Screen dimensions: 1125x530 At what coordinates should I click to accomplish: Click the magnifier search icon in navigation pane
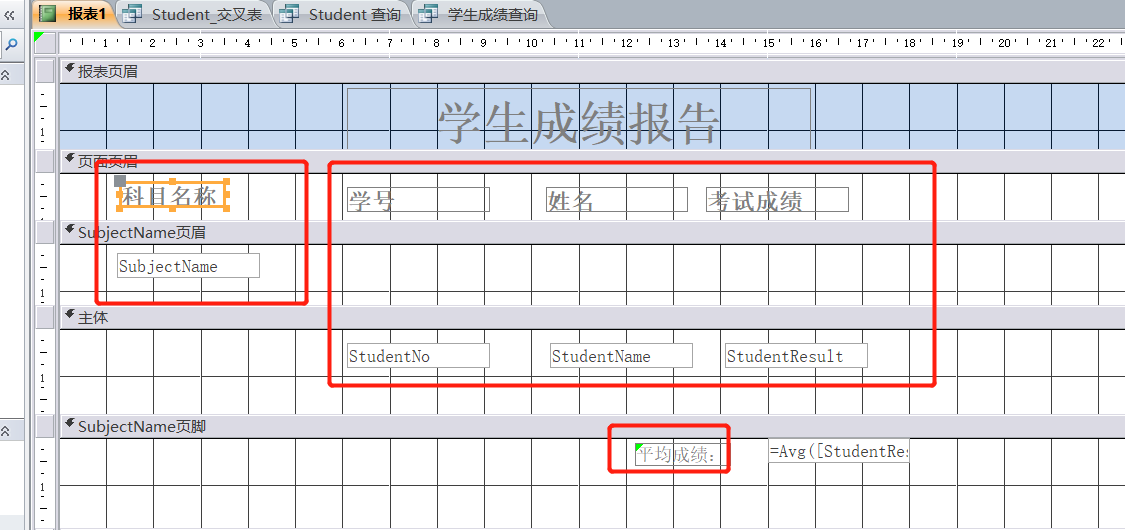tap(12, 45)
